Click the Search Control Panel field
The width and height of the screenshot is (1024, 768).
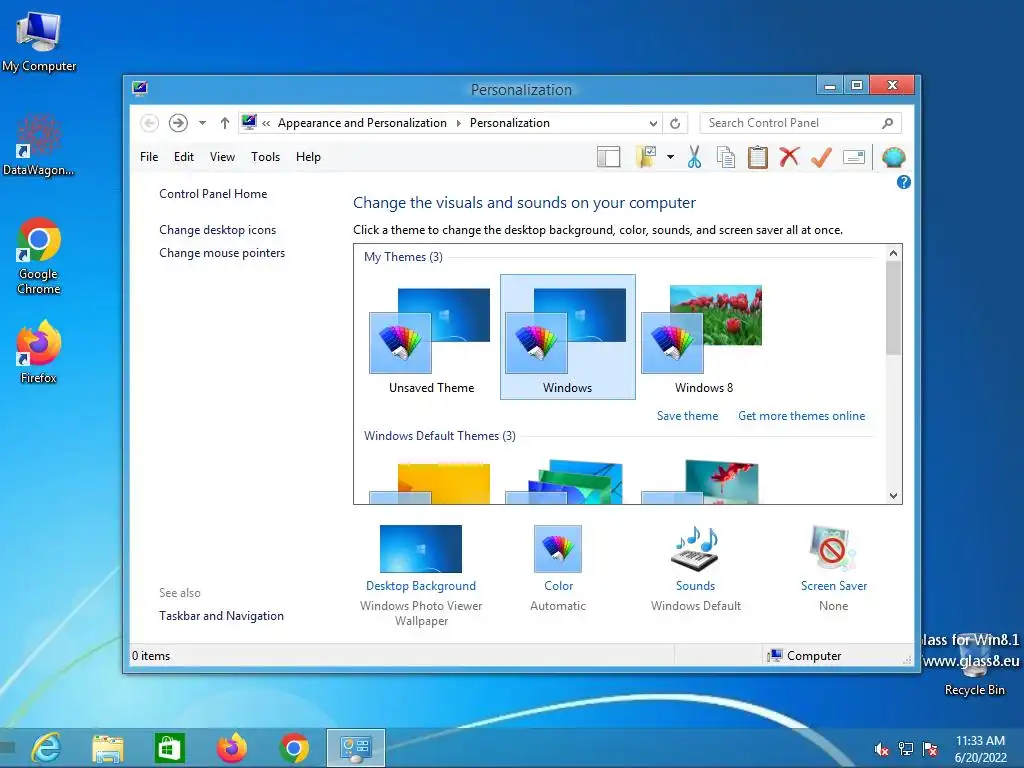click(801, 123)
